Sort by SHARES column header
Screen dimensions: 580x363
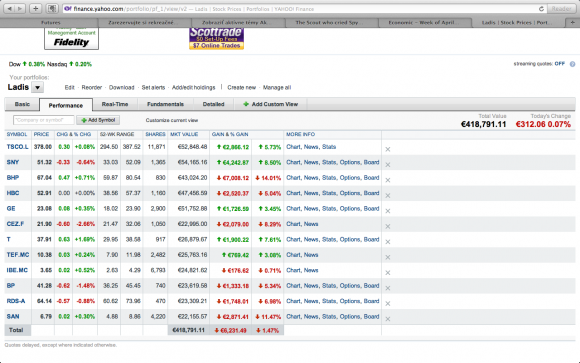click(155, 134)
